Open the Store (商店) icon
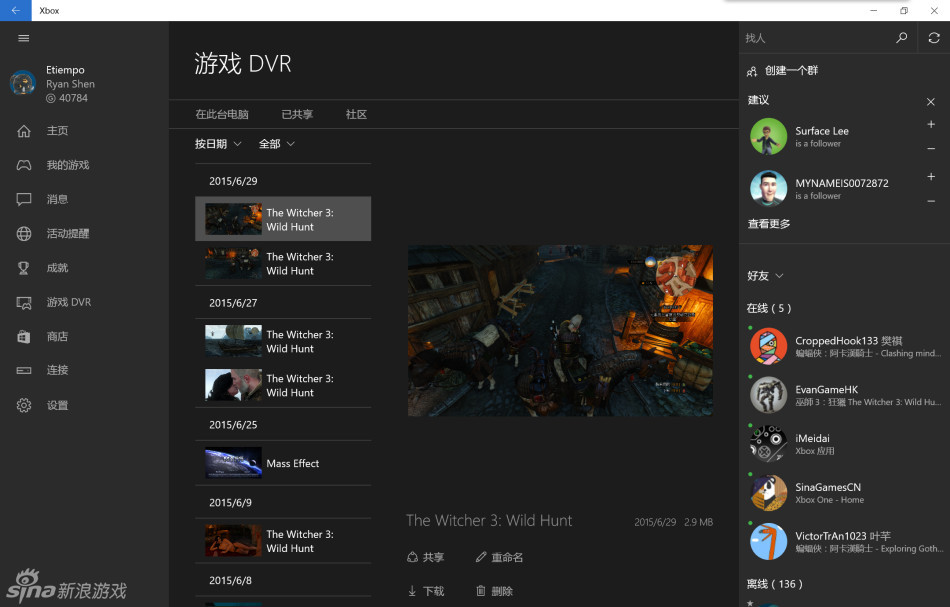Image resolution: width=950 pixels, height=607 pixels. pyautogui.click(x=24, y=337)
